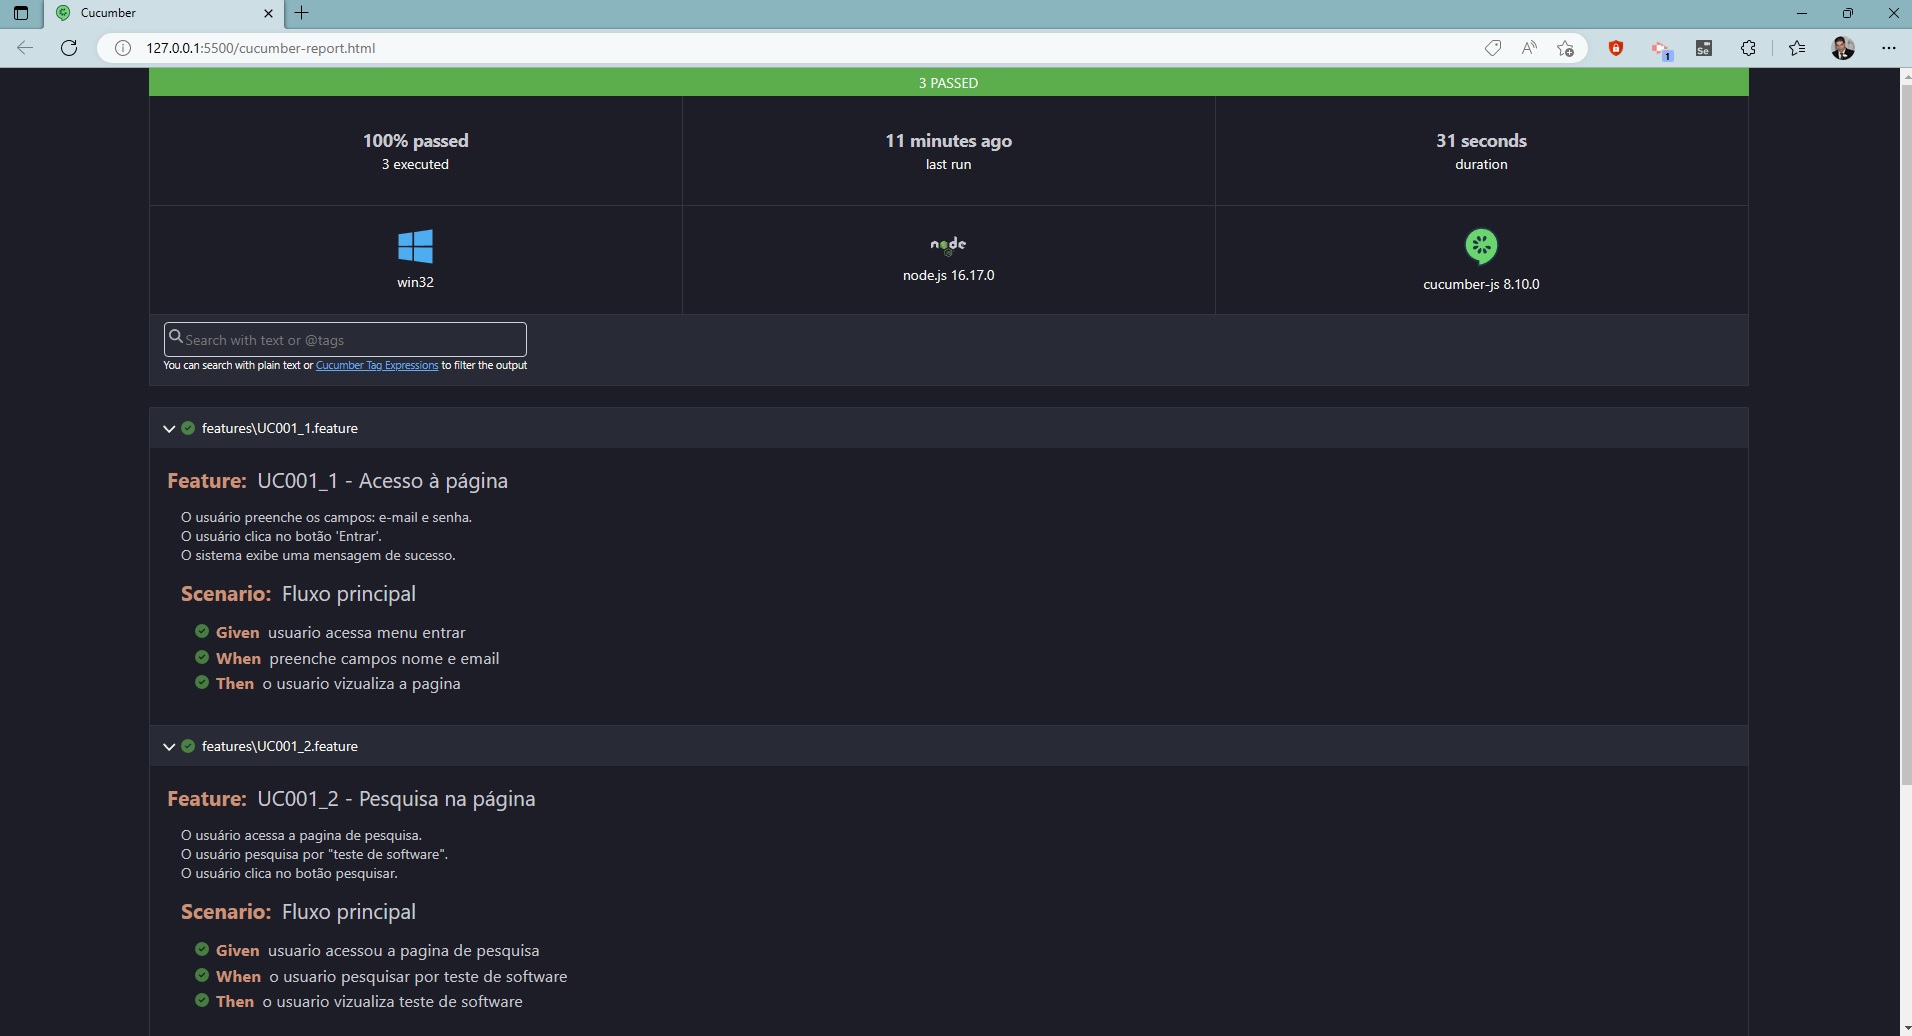Click the green 3 PASSED status bar

click(948, 83)
